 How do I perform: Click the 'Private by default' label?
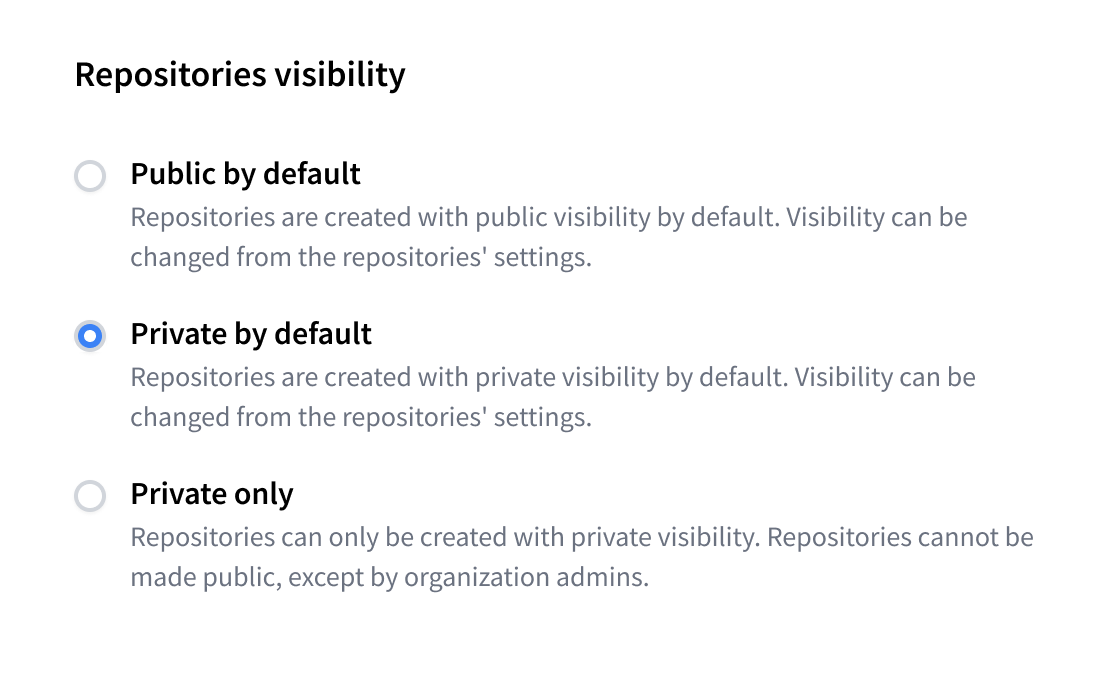[251, 334]
